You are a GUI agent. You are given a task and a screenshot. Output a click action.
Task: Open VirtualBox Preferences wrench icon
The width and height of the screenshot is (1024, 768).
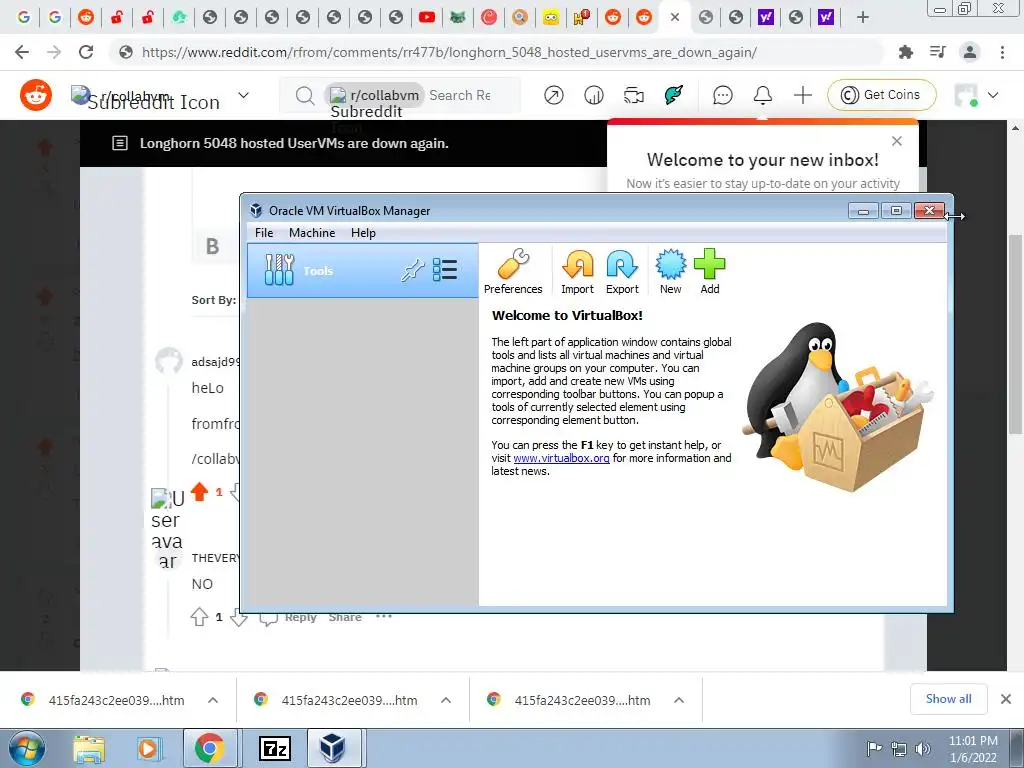(513, 272)
